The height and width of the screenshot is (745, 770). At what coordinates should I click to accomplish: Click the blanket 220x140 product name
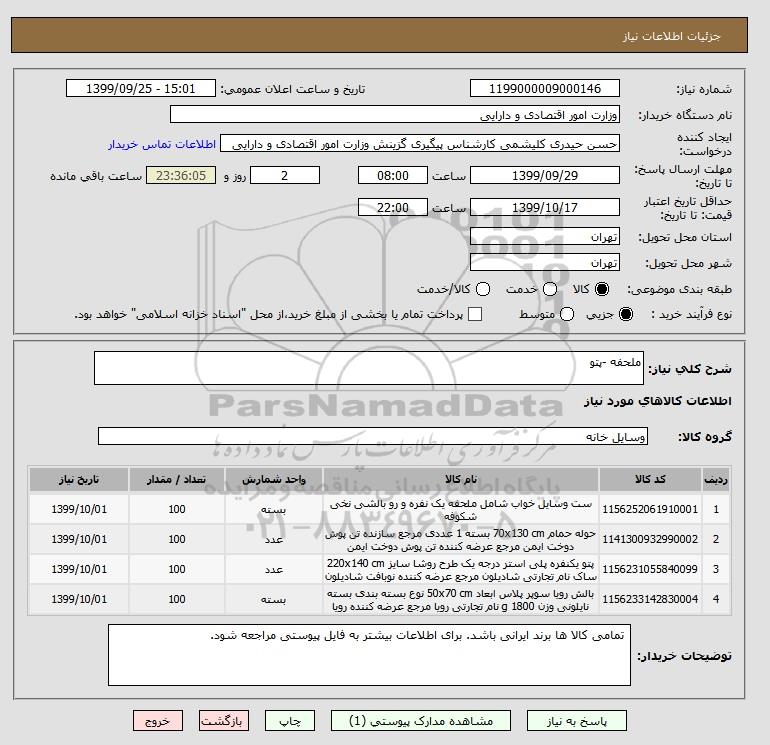pyautogui.click(x=461, y=570)
